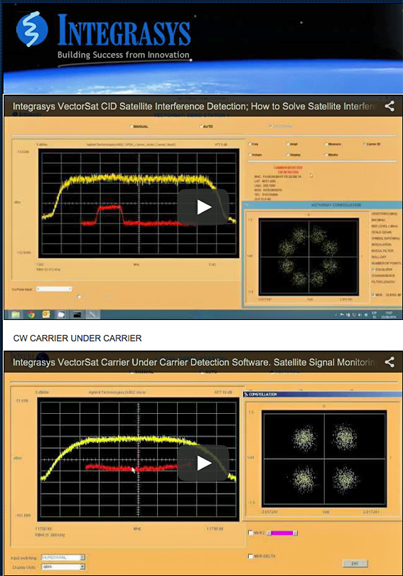The image size is (403, 576).
Task: Select the AUTO radio option
Action: point(206,126)
